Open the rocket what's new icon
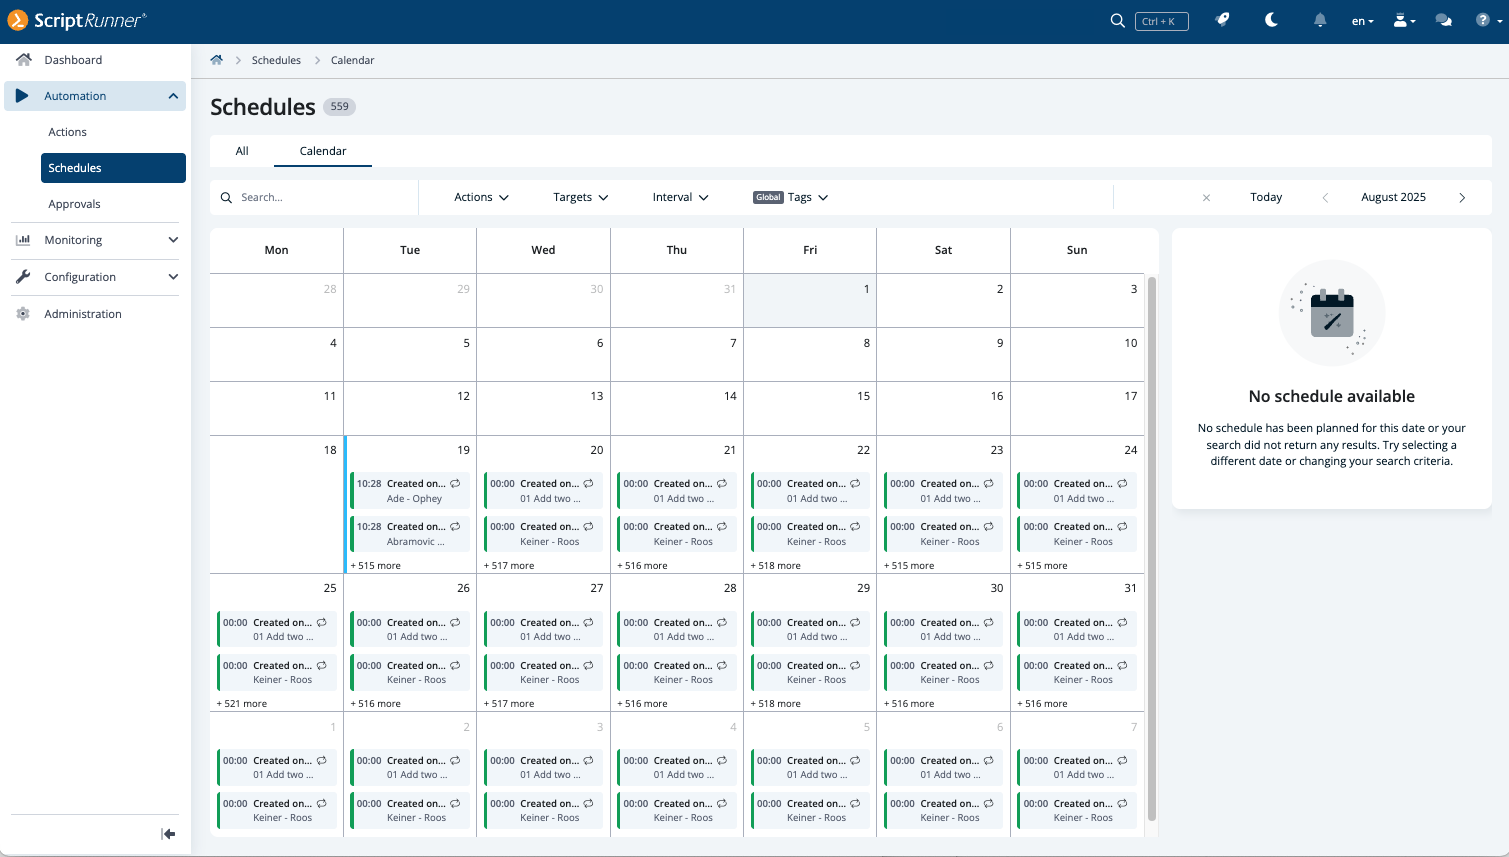Viewport: 1509px width, 857px height. (1222, 20)
